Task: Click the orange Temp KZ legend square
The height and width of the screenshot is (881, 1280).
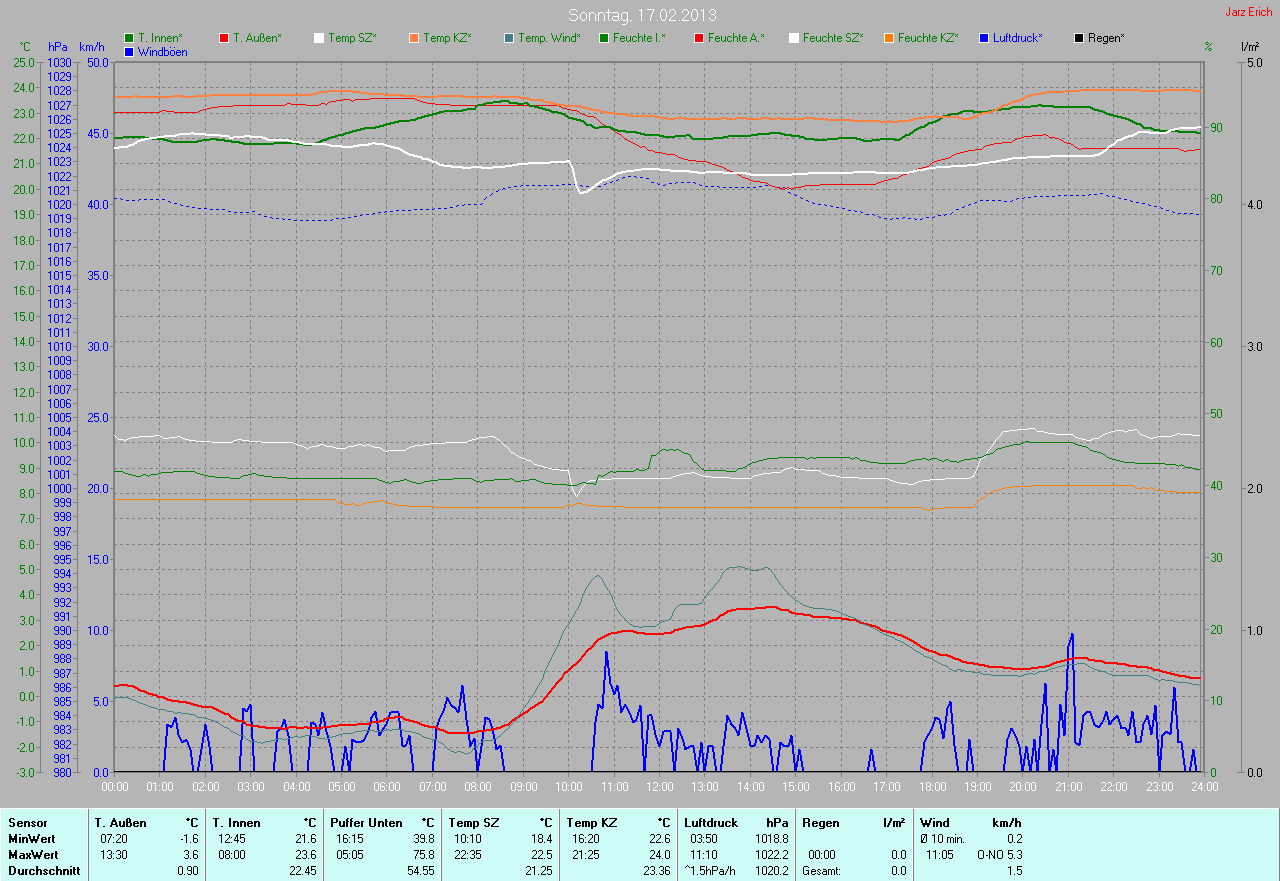Action: click(414, 38)
